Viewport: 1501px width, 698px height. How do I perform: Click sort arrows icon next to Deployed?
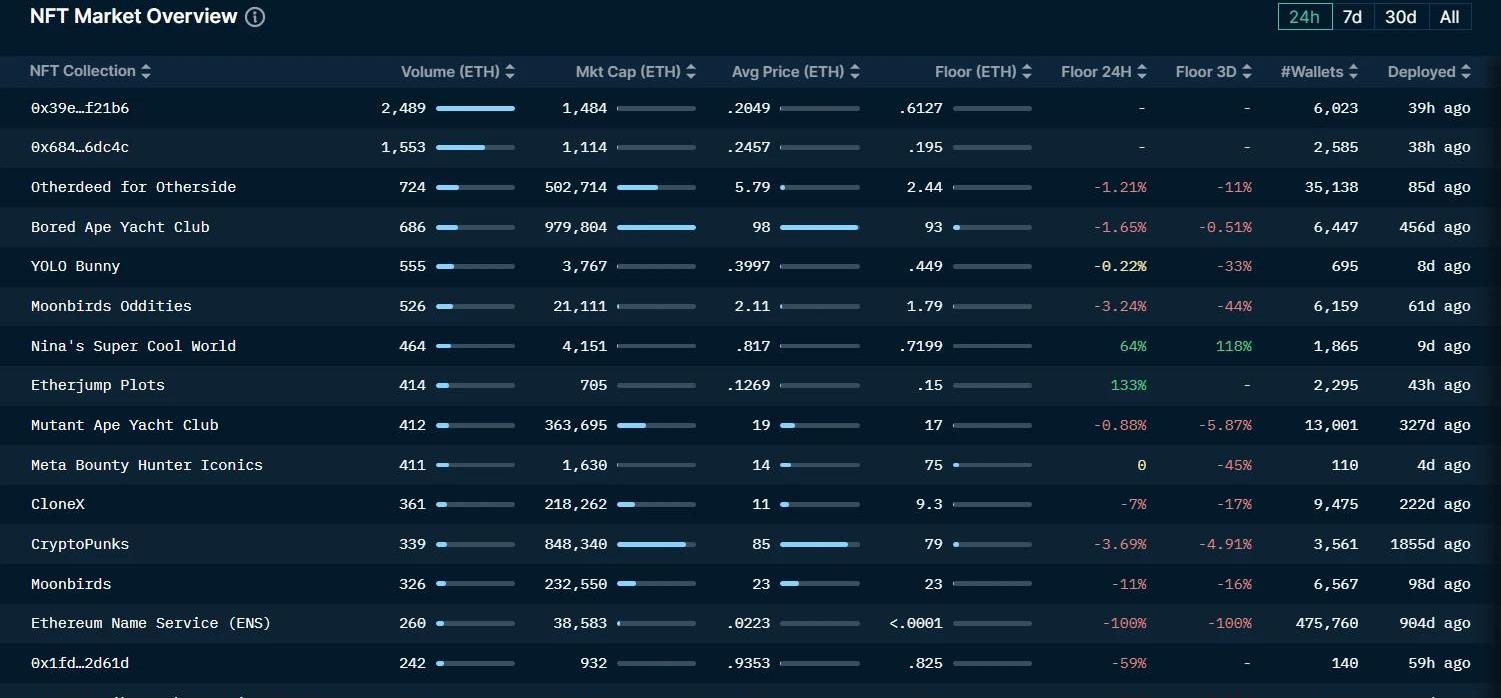tap(1466, 72)
